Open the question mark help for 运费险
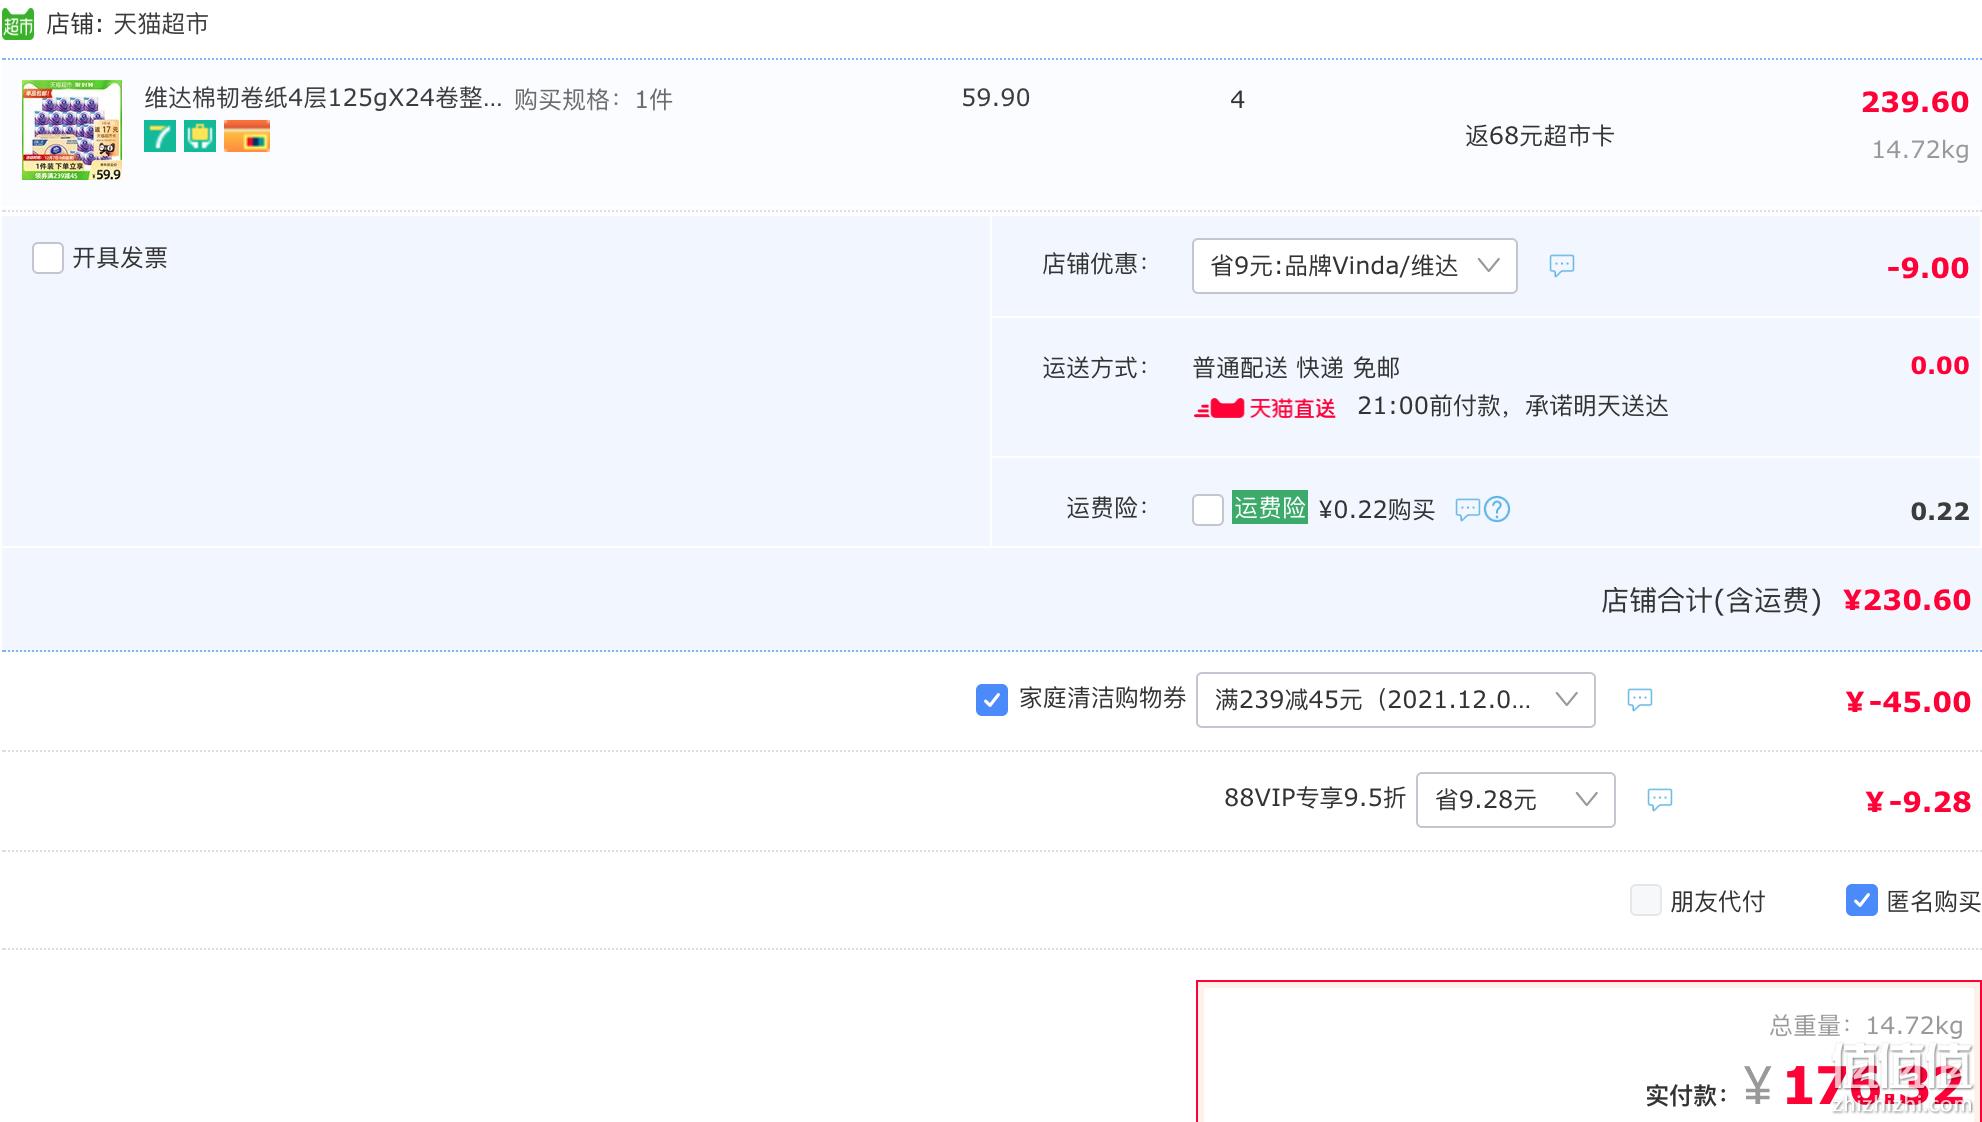 click(1497, 510)
